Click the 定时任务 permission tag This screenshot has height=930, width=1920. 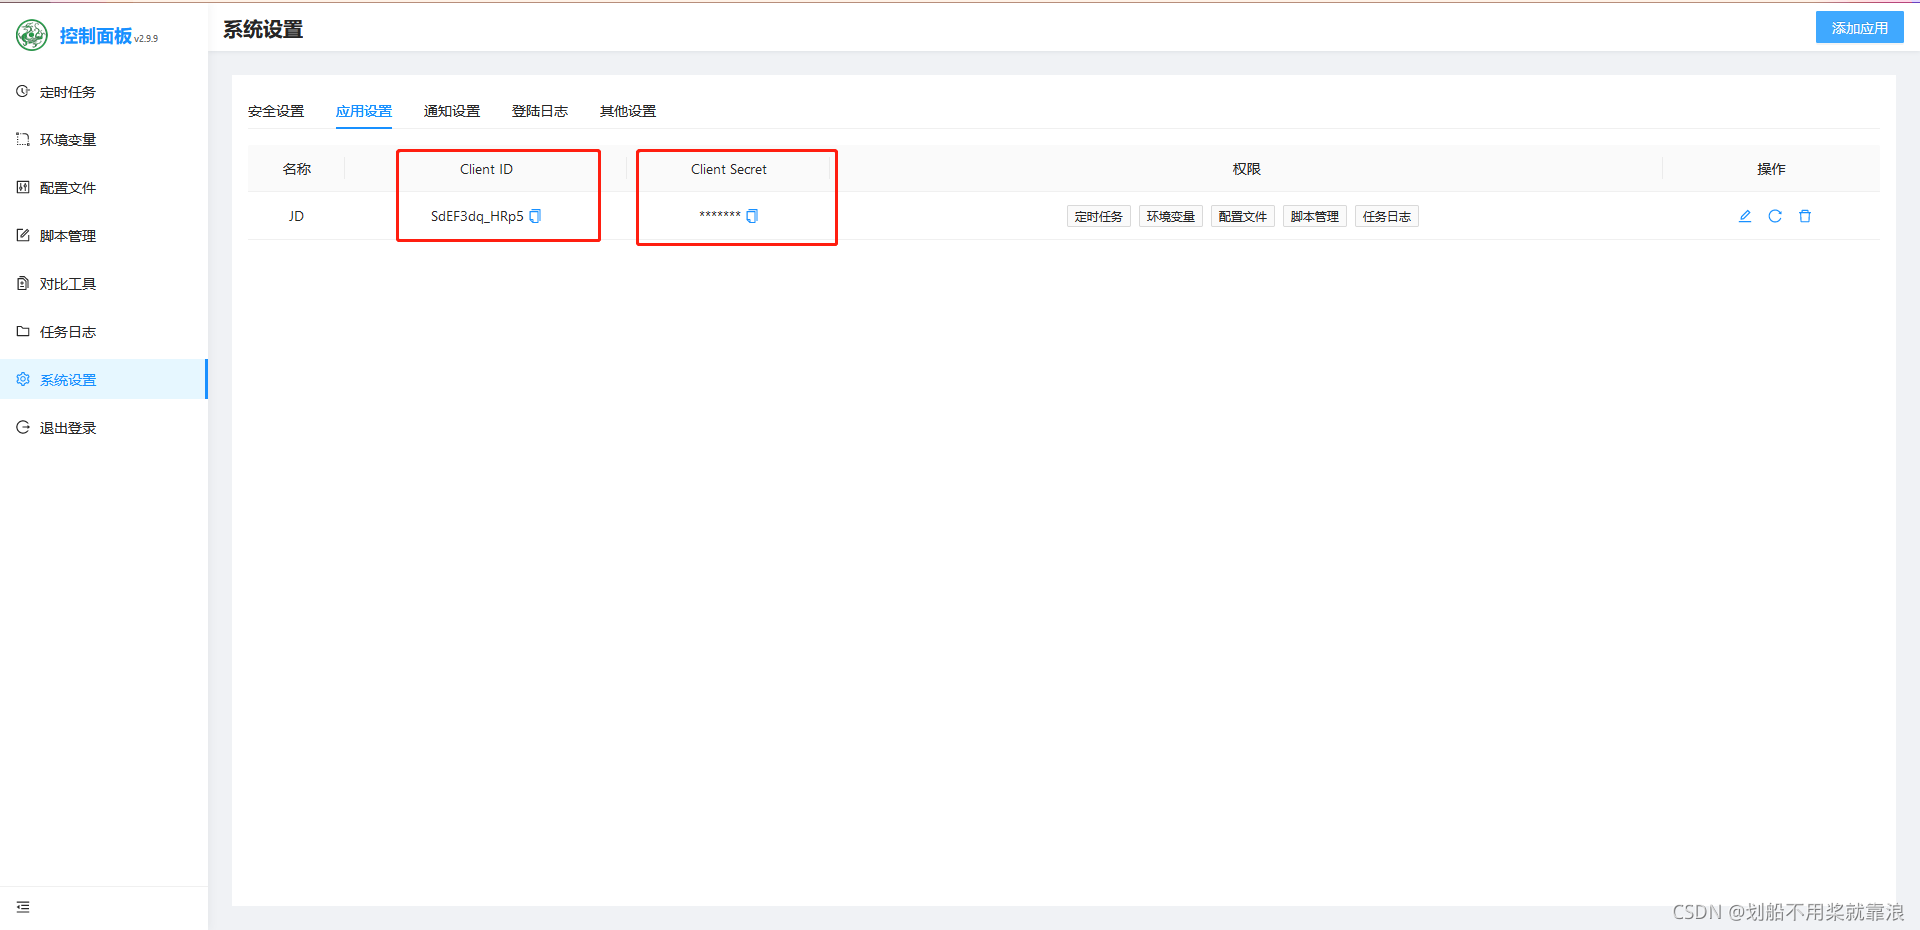tap(1098, 217)
